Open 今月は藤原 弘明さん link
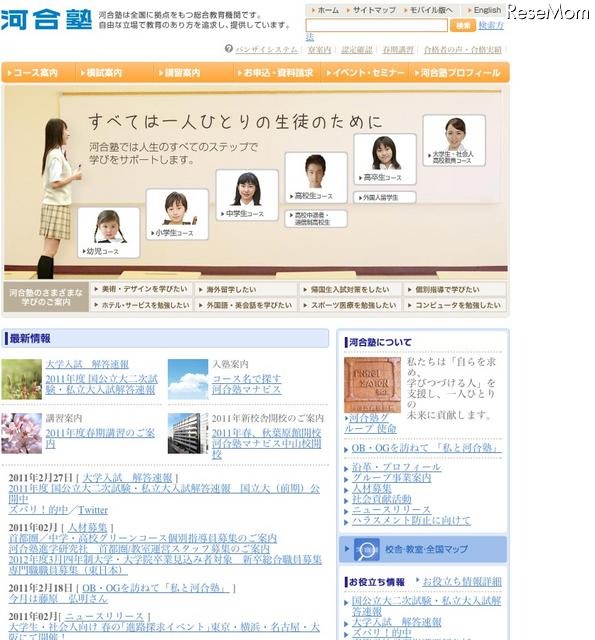Image resolution: width=595 pixels, height=640 pixels. (58, 599)
